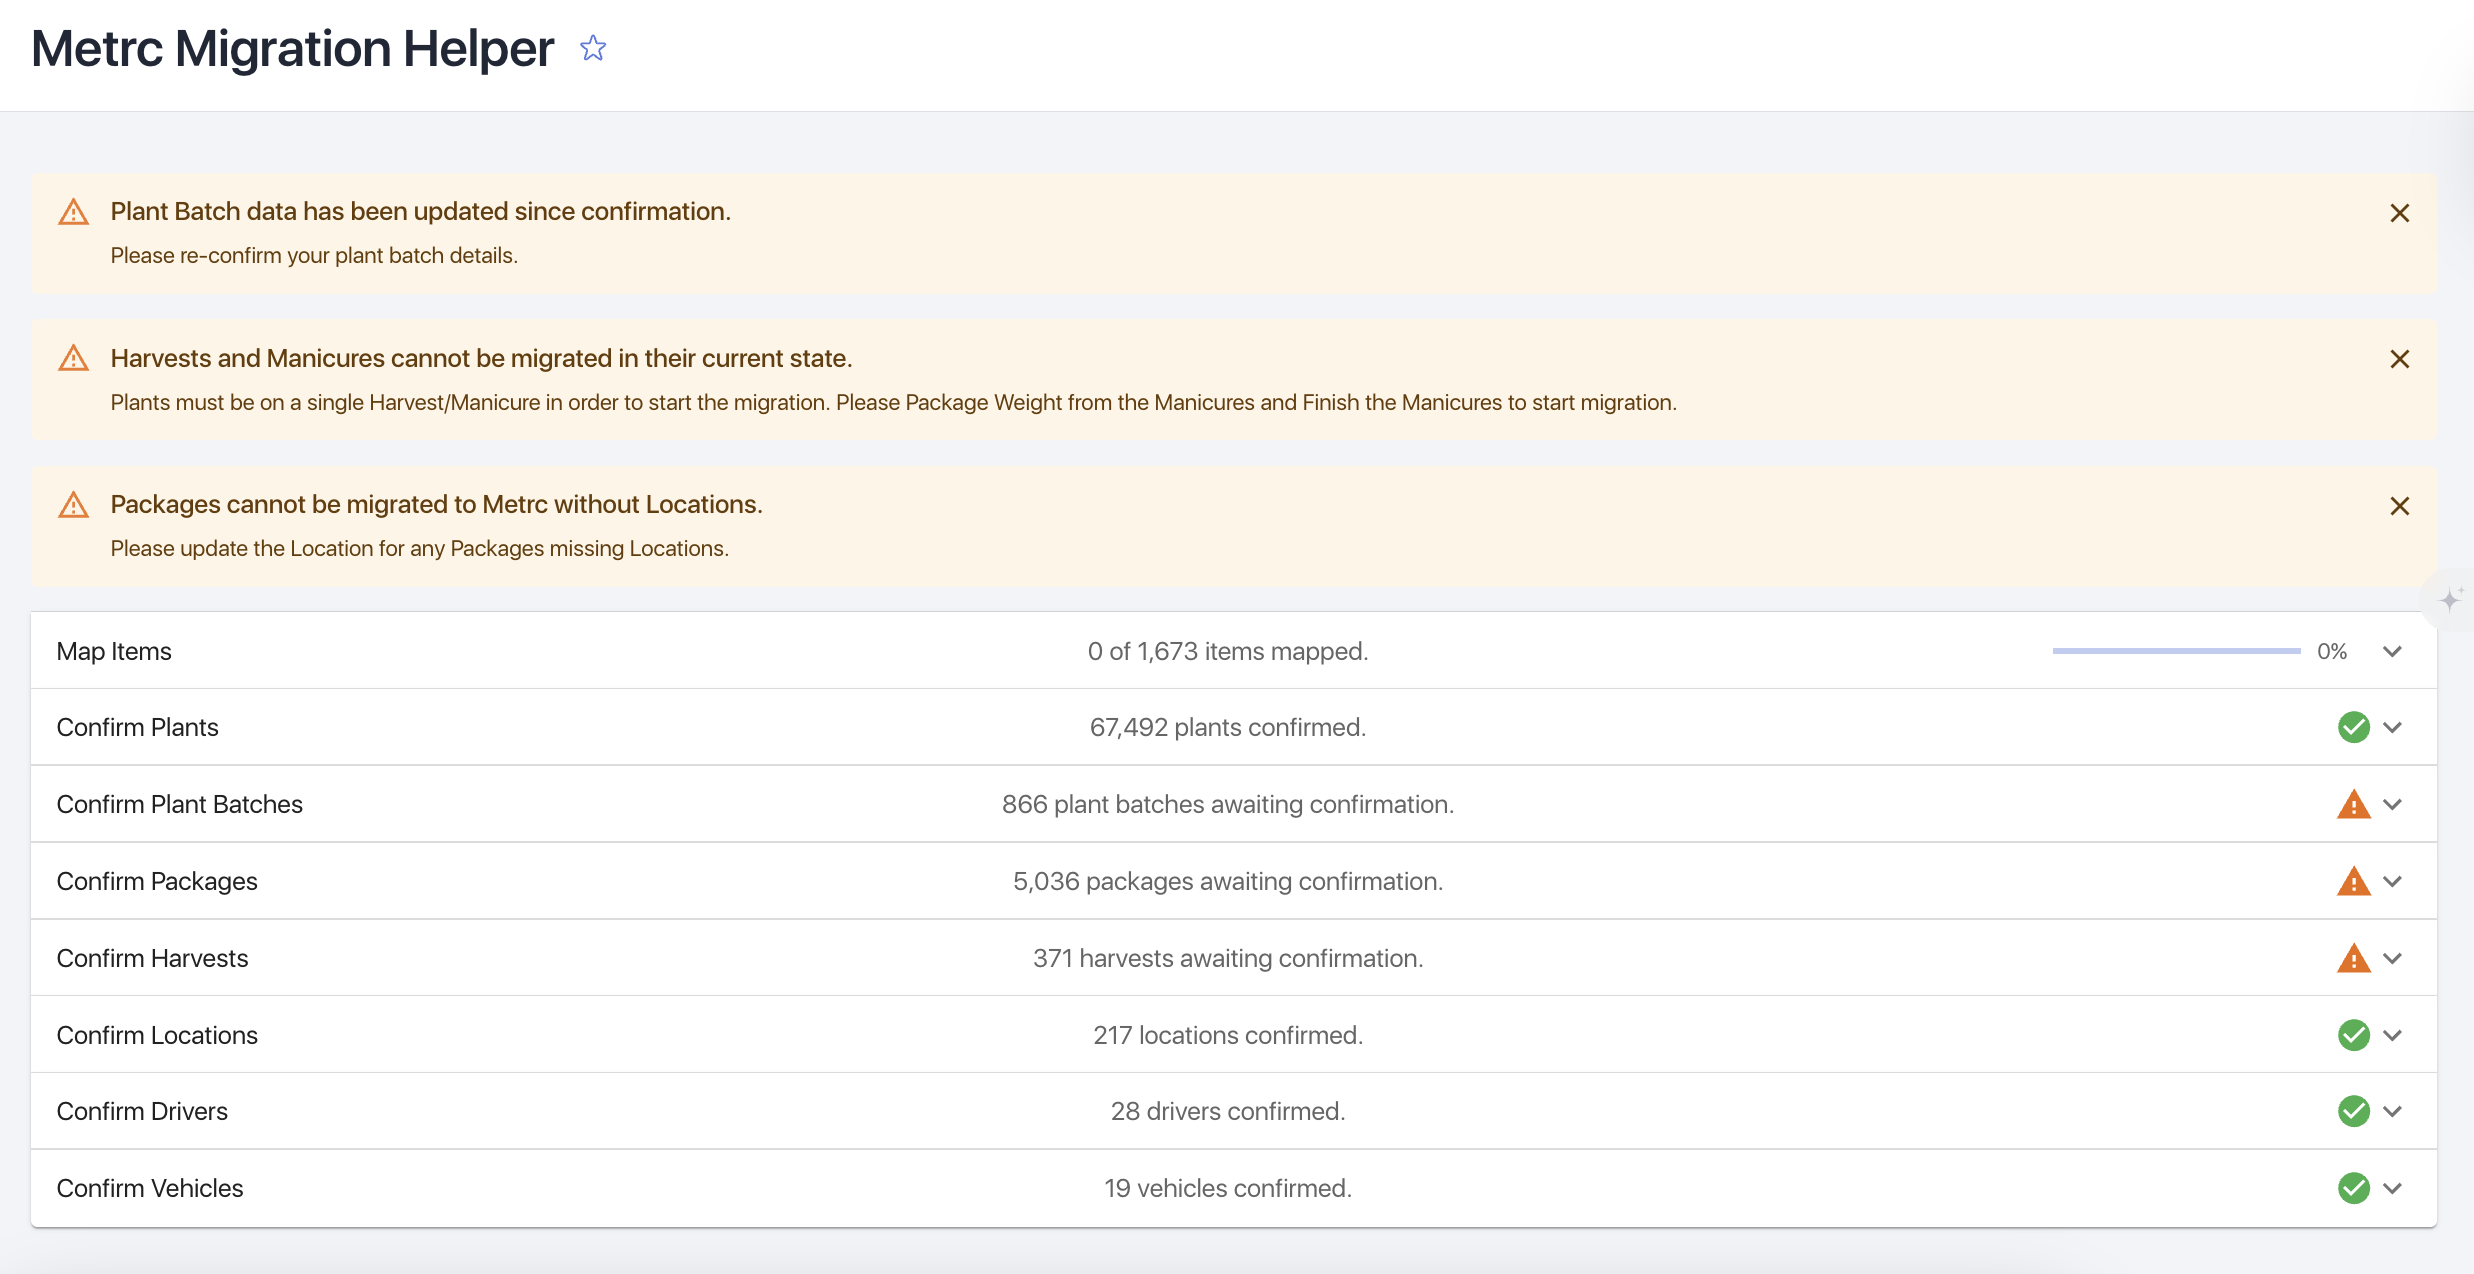Viewport: 2474px width, 1274px height.
Task: Click warning icon on Confirm Harvests row
Action: [x=2353, y=958]
